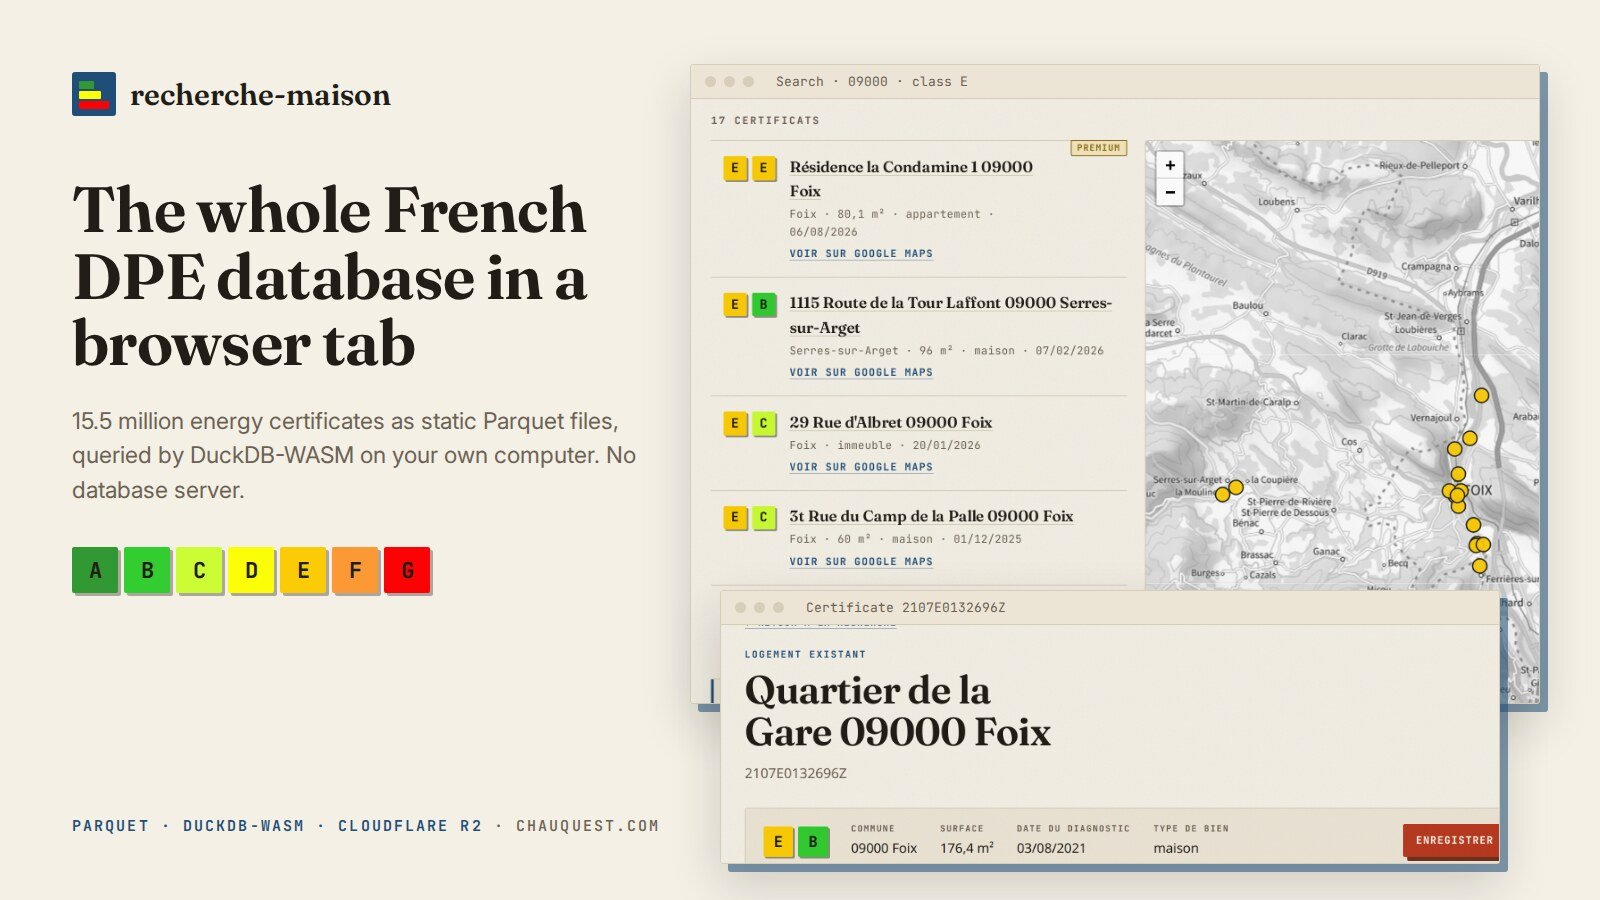Click the B climate badge of 1115 Route de la Tour Laffont
The height and width of the screenshot is (900, 1600).
tap(763, 304)
